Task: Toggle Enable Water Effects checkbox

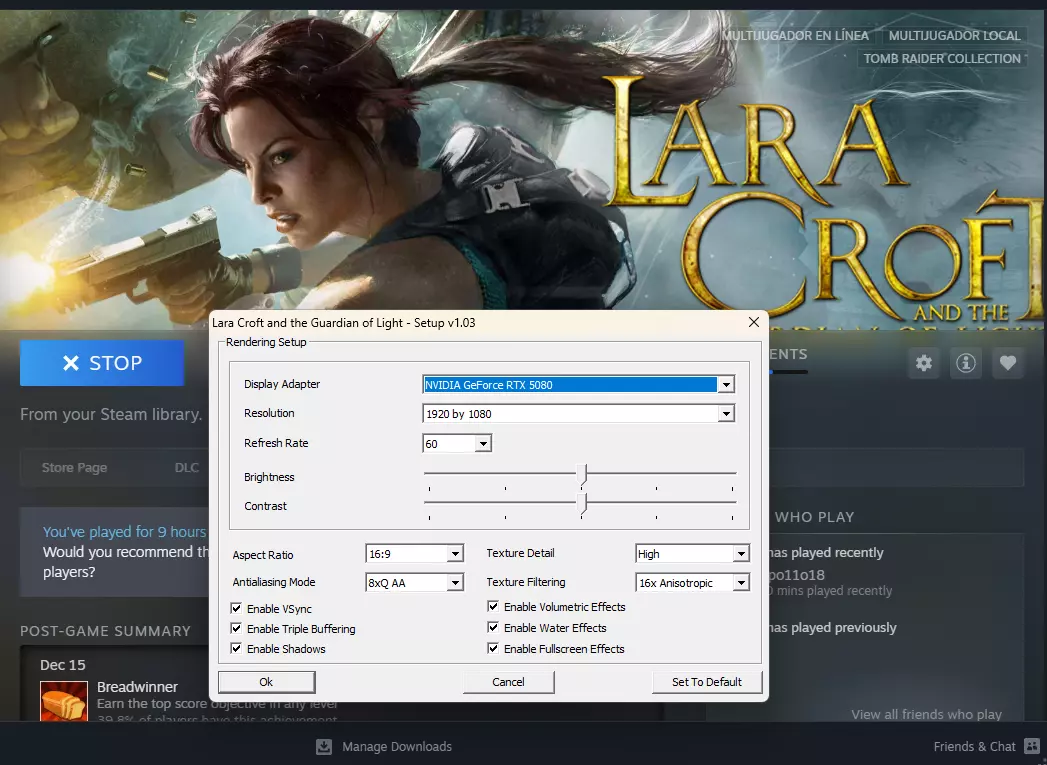Action: click(x=494, y=628)
